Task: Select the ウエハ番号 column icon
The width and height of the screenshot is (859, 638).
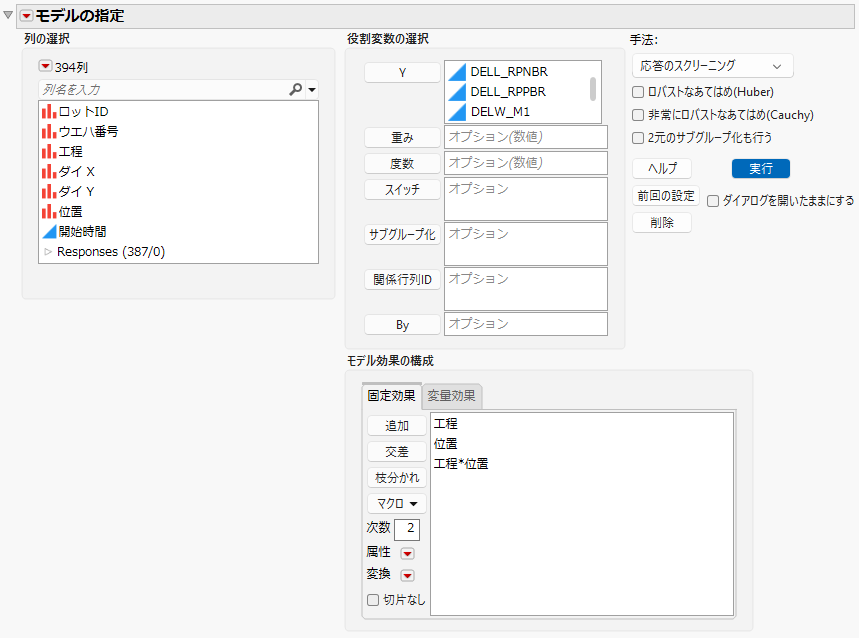Action: click(49, 131)
